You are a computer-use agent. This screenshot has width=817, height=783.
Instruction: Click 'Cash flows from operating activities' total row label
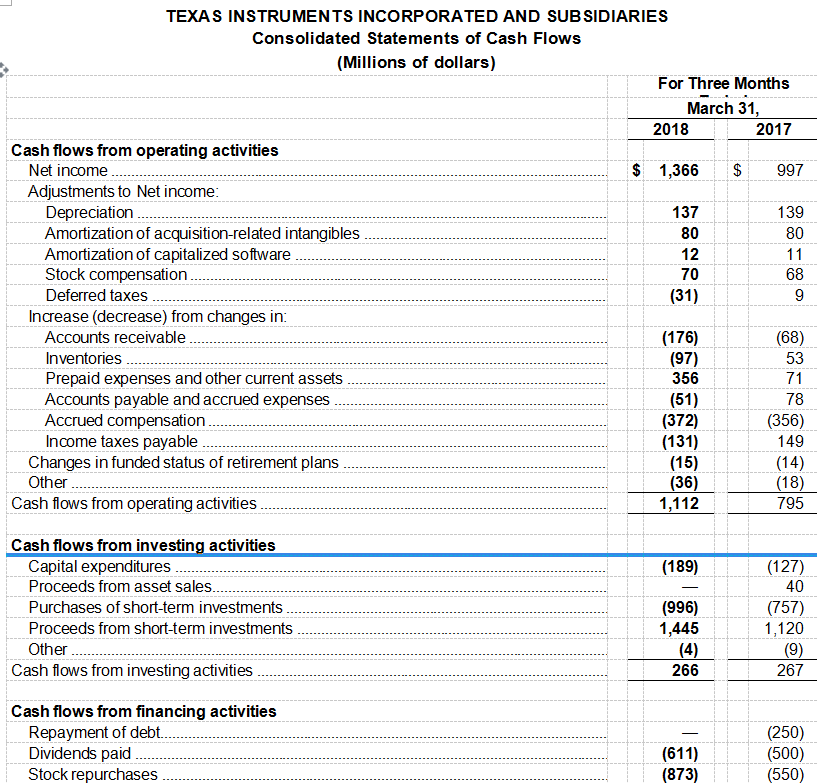coord(134,503)
